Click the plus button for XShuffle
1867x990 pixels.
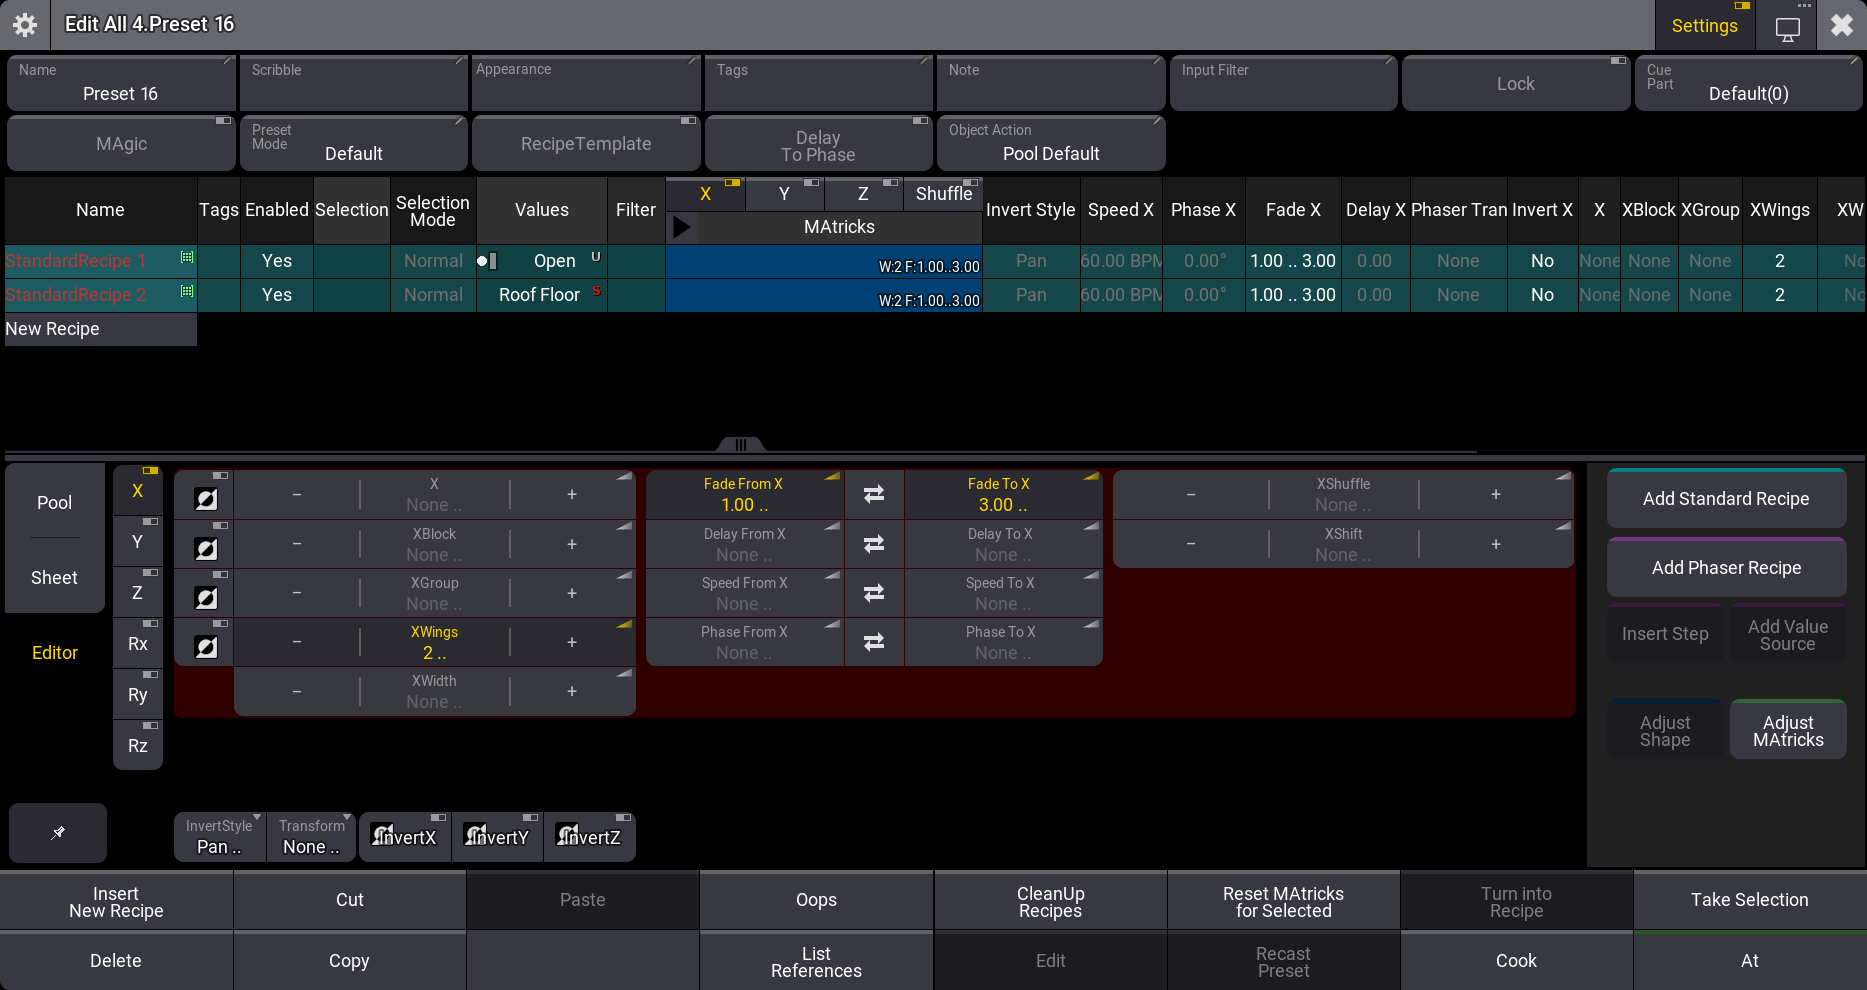coord(1496,494)
